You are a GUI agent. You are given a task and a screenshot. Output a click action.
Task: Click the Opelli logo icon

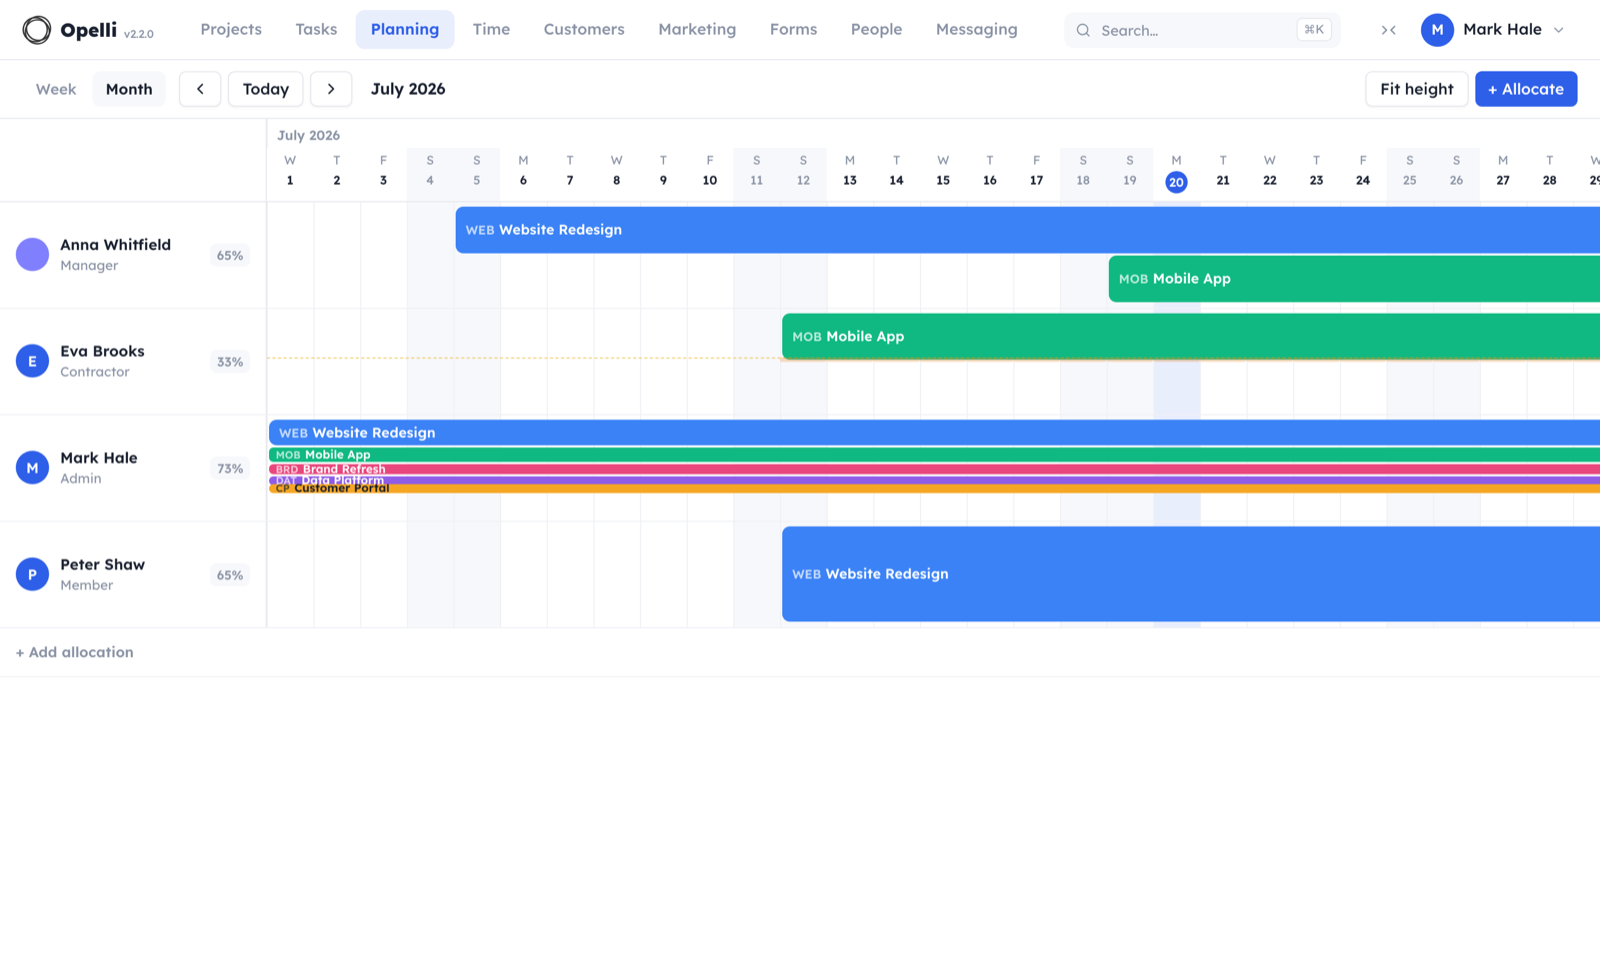[37, 30]
